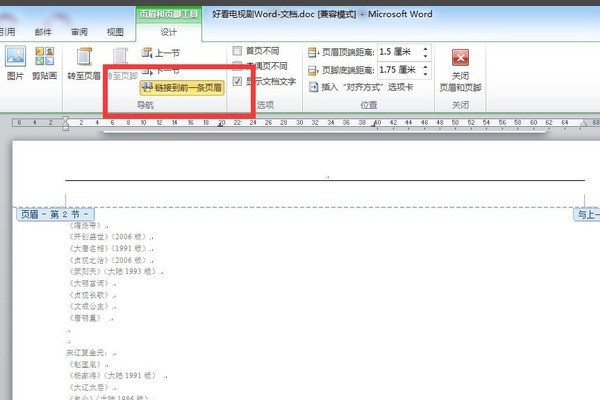The height and width of the screenshot is (400, 600).
Task: Edit the 1.75 厘米 footer distance field
Action: 399,70
